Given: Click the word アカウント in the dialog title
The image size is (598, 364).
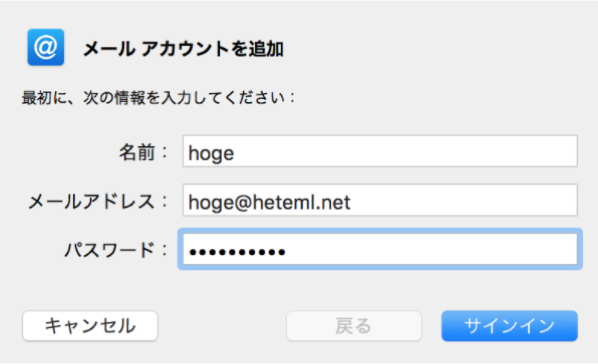Looking at the screenshot, I should click(x=185, y=49).
